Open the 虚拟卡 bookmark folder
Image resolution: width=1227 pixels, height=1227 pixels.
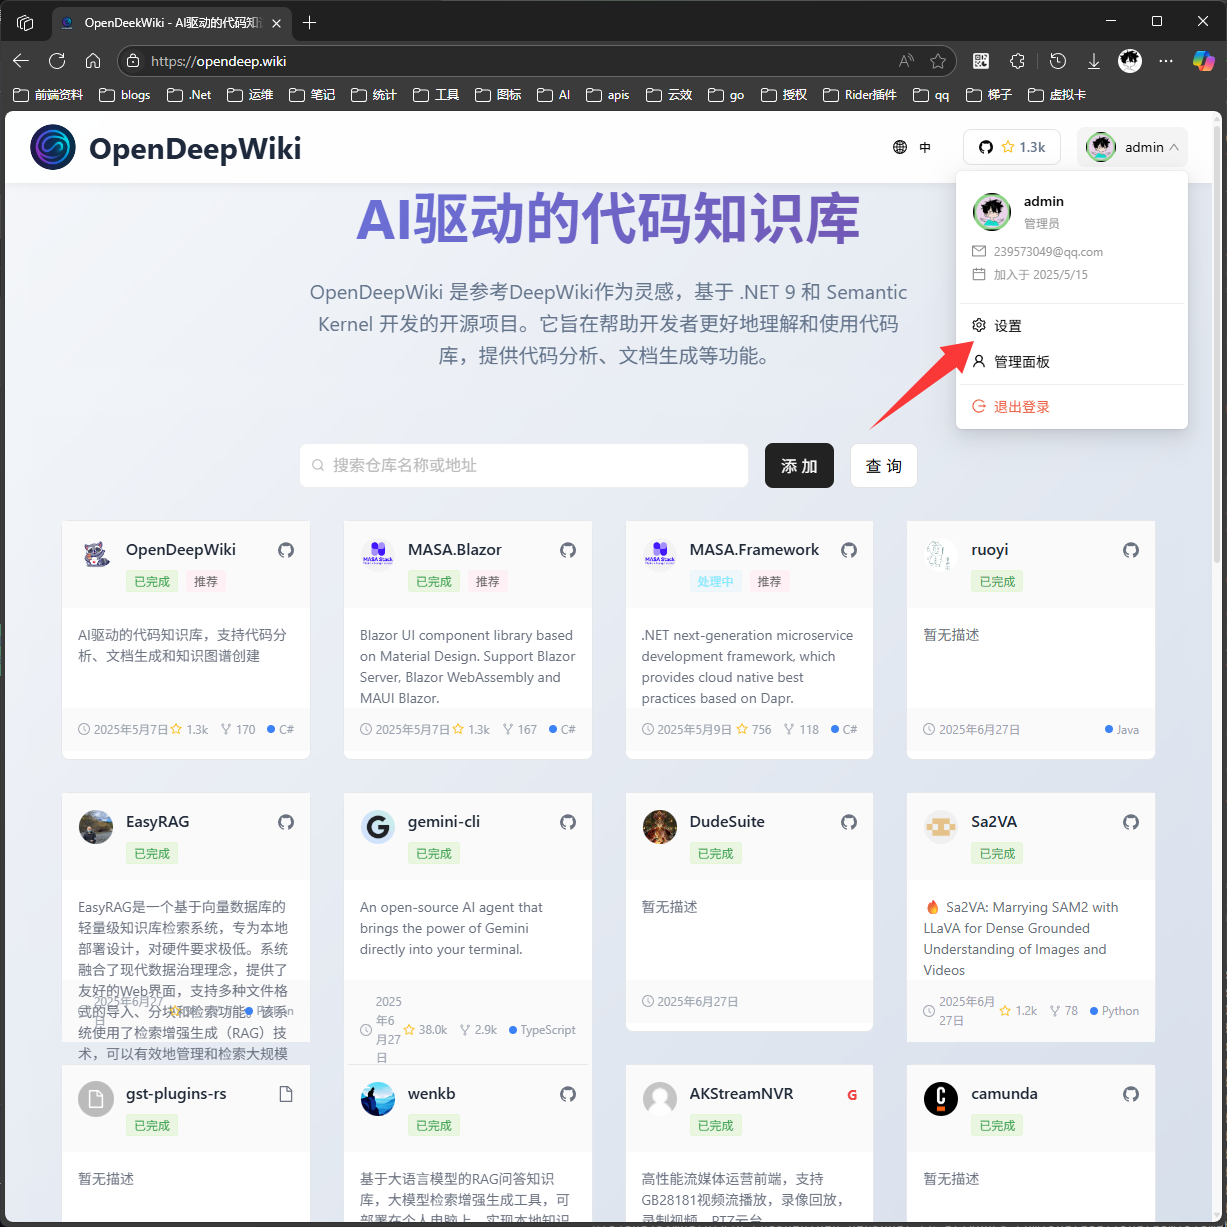pyautogui.click(x=1055, y=95)
